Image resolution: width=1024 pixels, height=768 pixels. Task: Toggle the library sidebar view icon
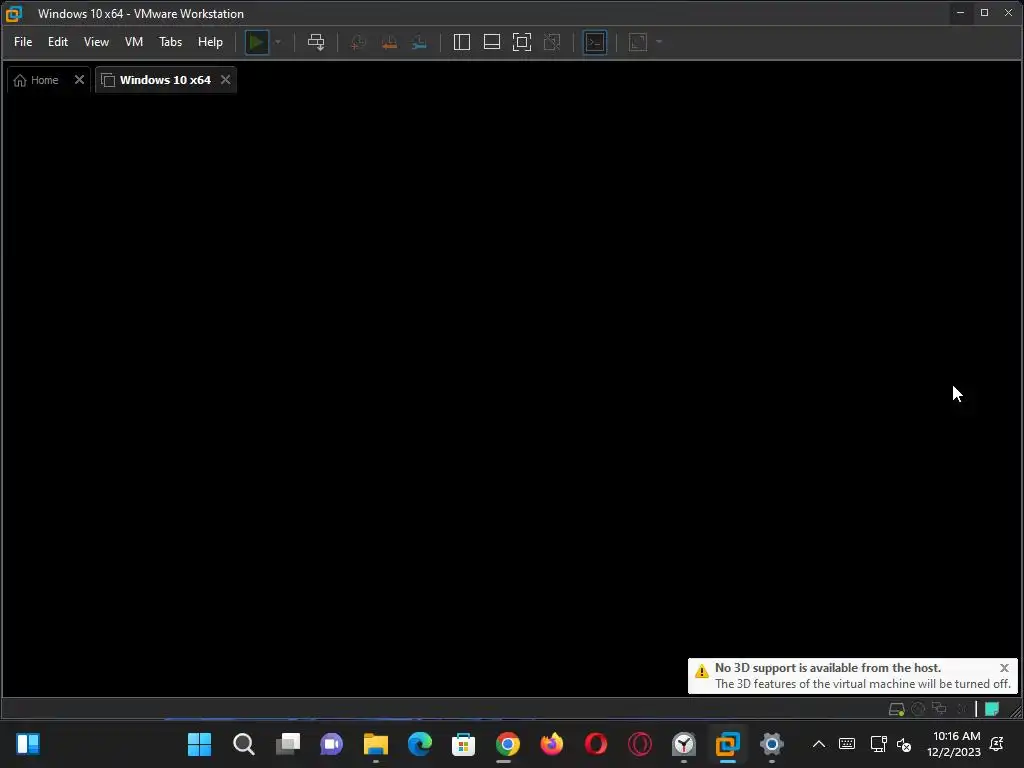click(x=462, y=42)
